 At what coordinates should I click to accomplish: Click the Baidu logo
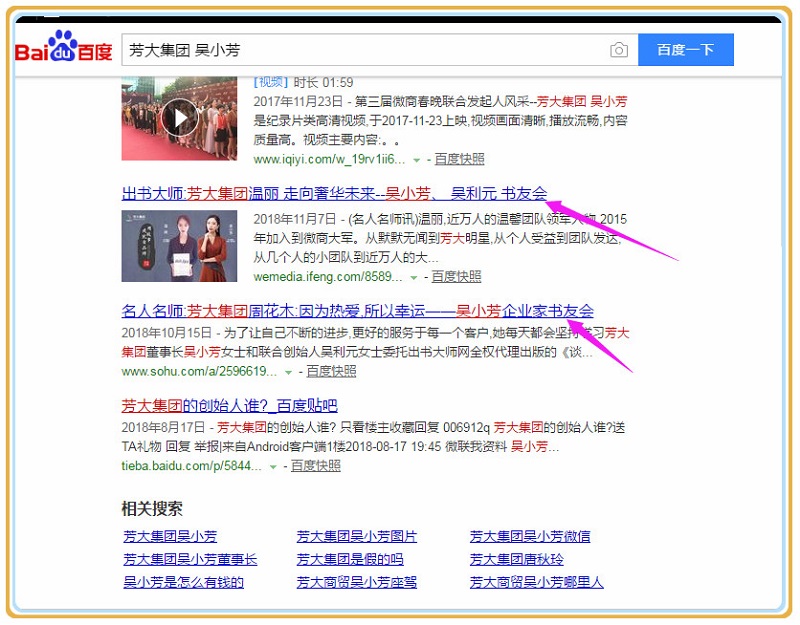(x=62, y=49)
